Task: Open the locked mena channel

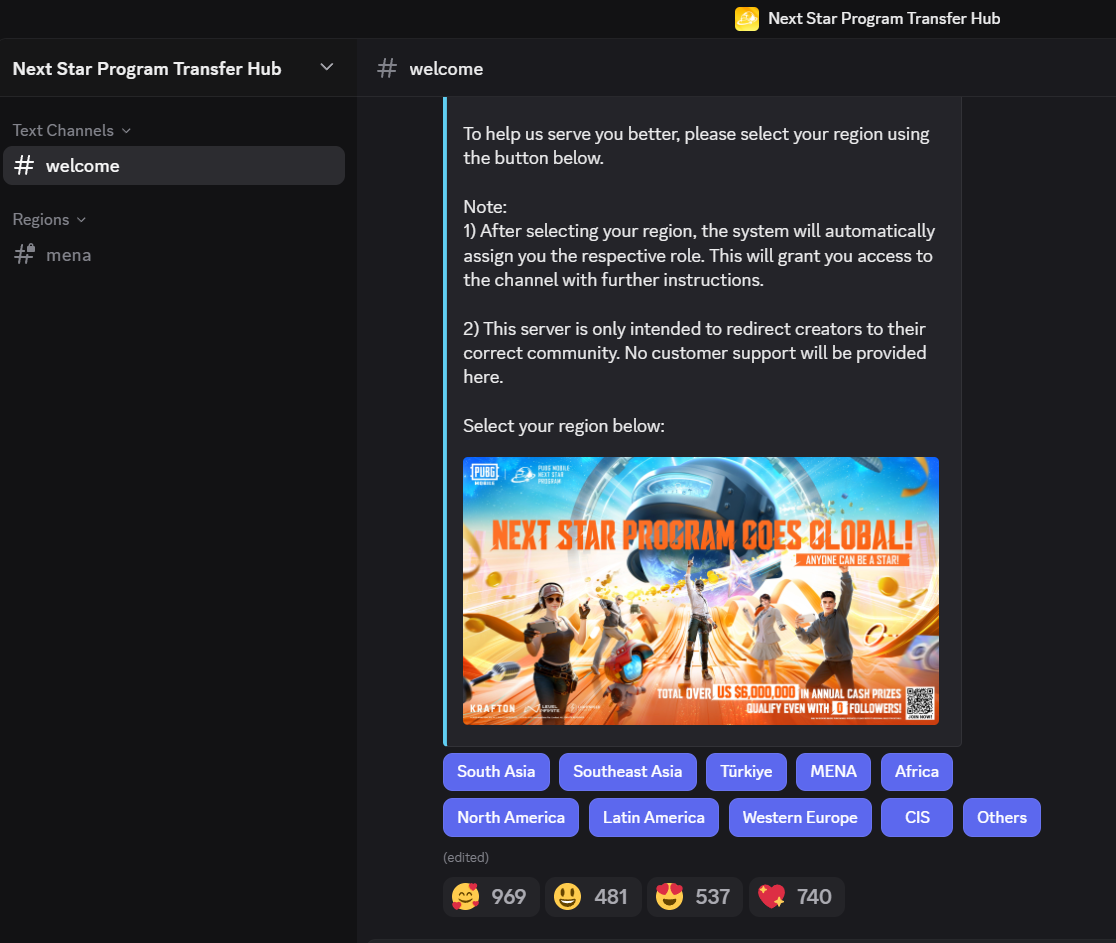Action: (x=174, y=255)
